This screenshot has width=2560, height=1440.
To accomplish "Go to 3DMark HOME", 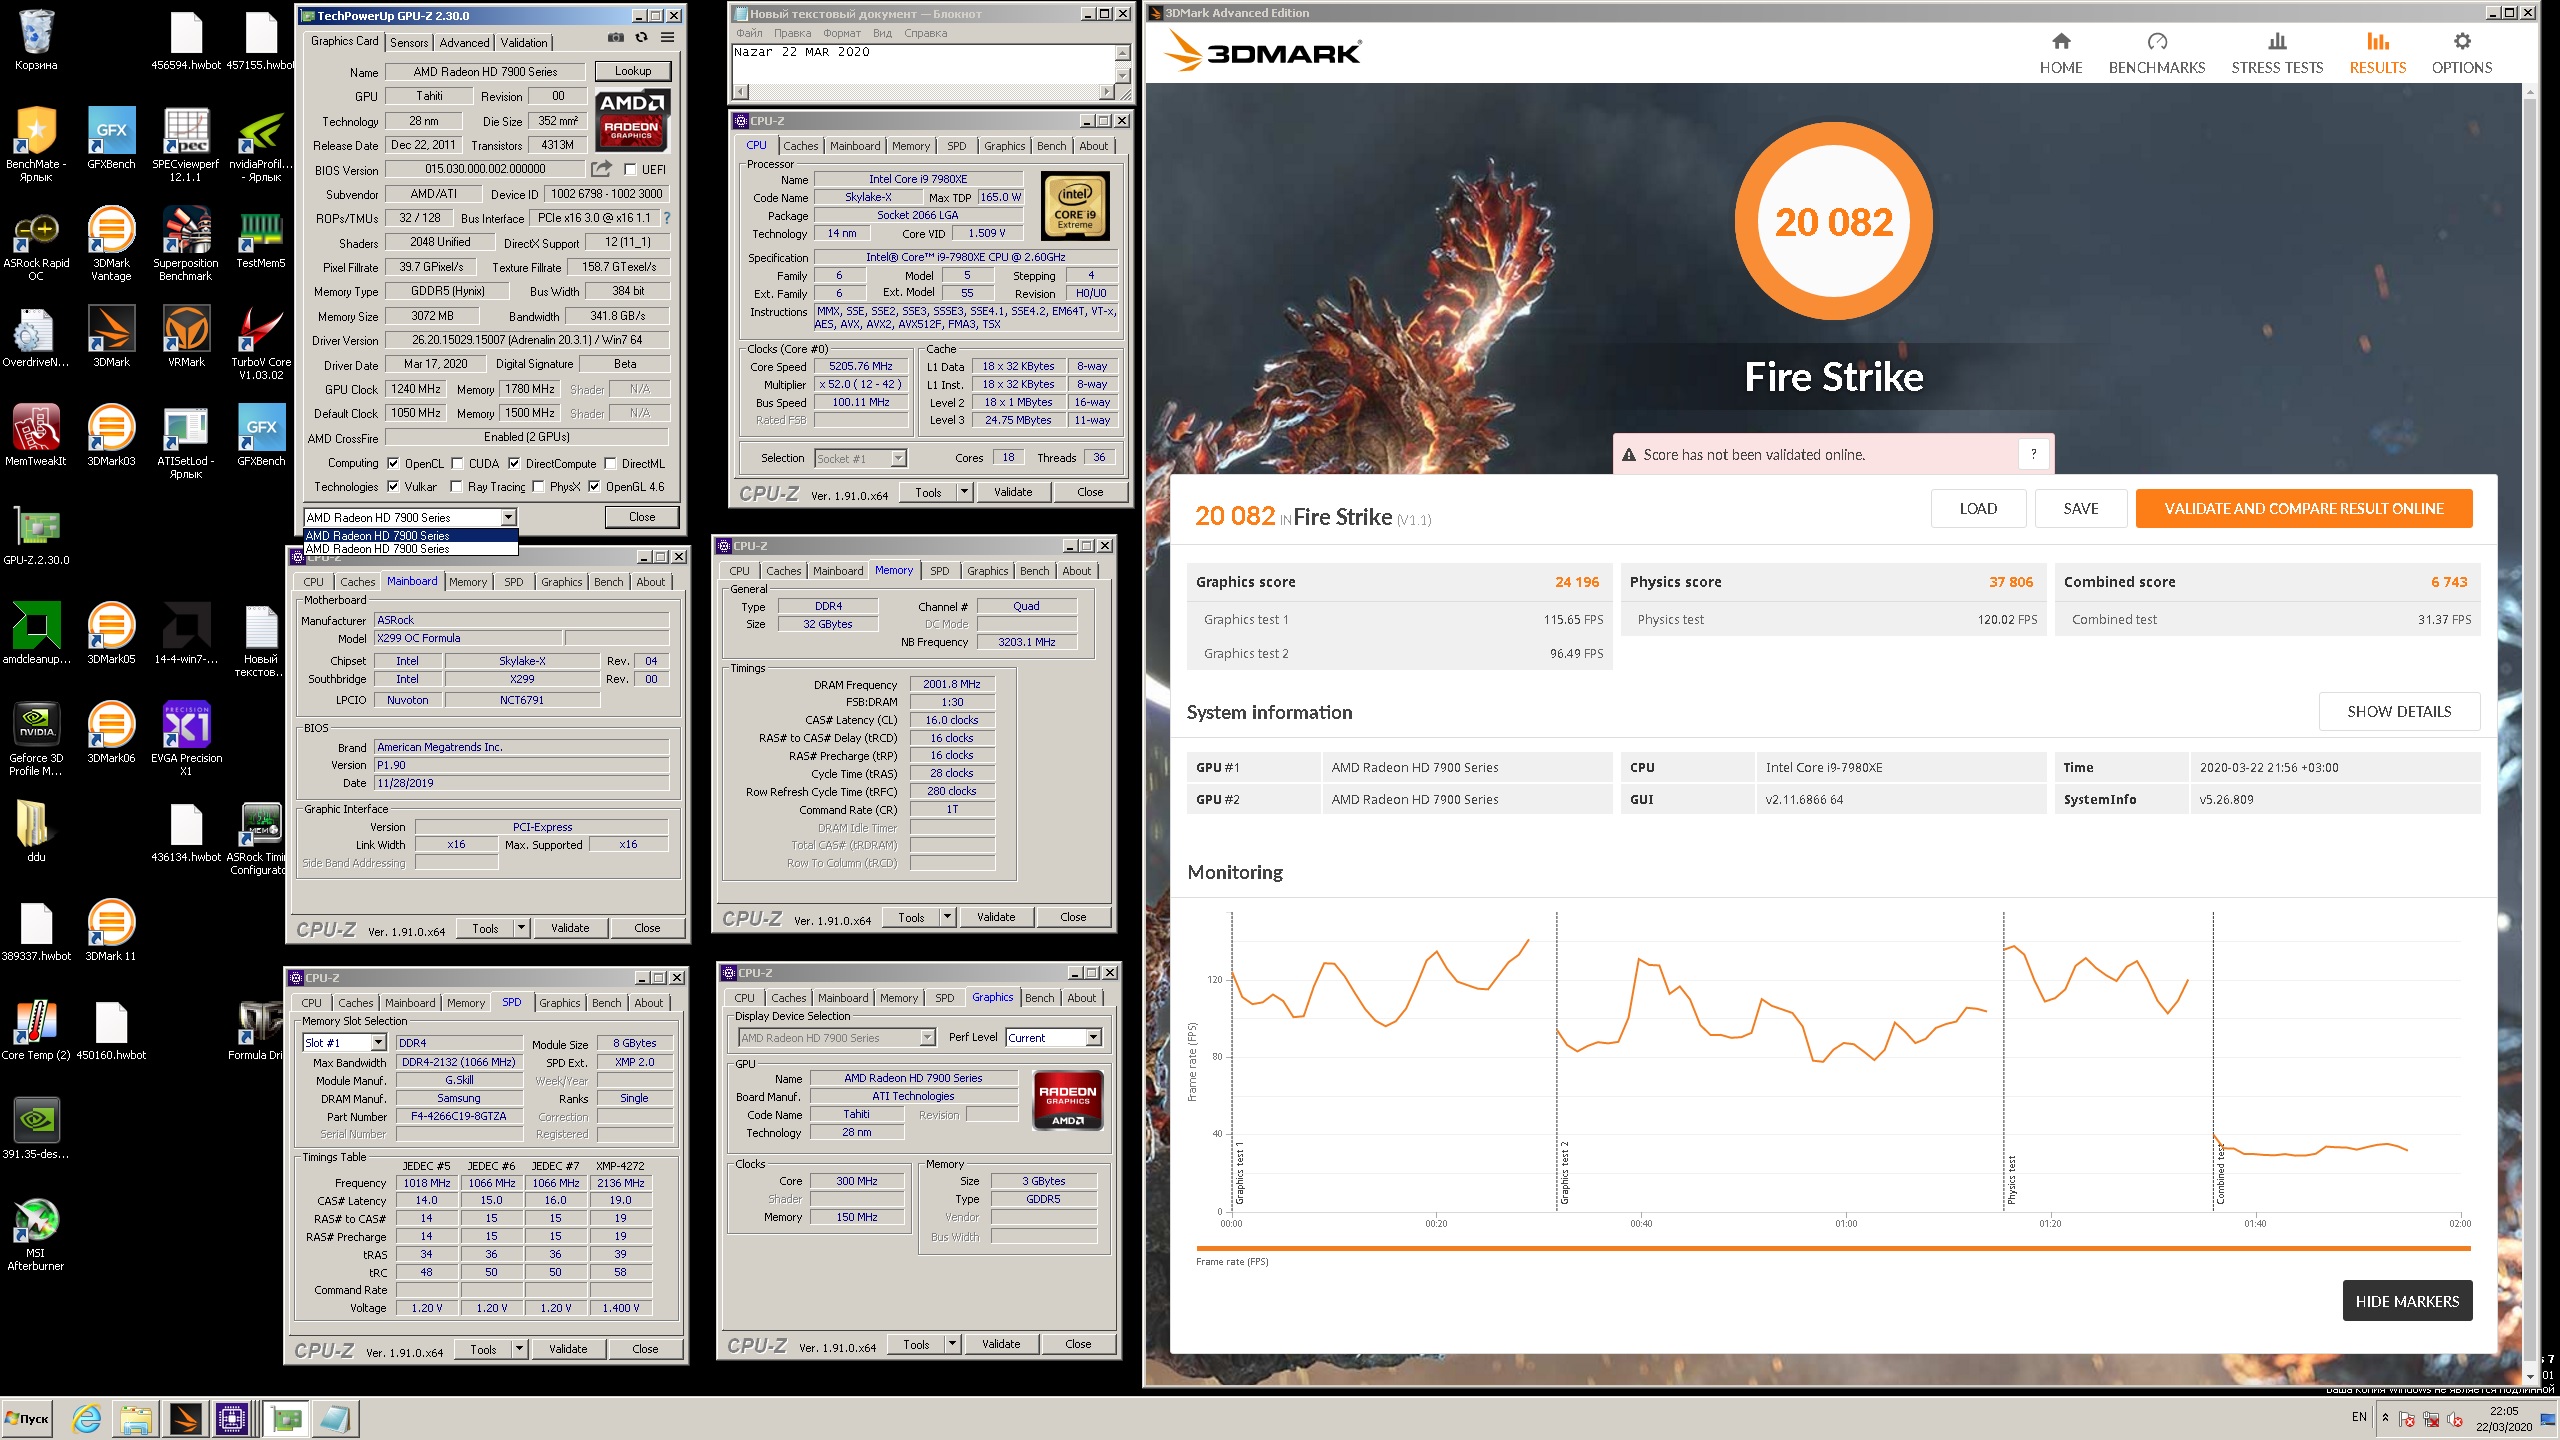I will point(2060,53).
